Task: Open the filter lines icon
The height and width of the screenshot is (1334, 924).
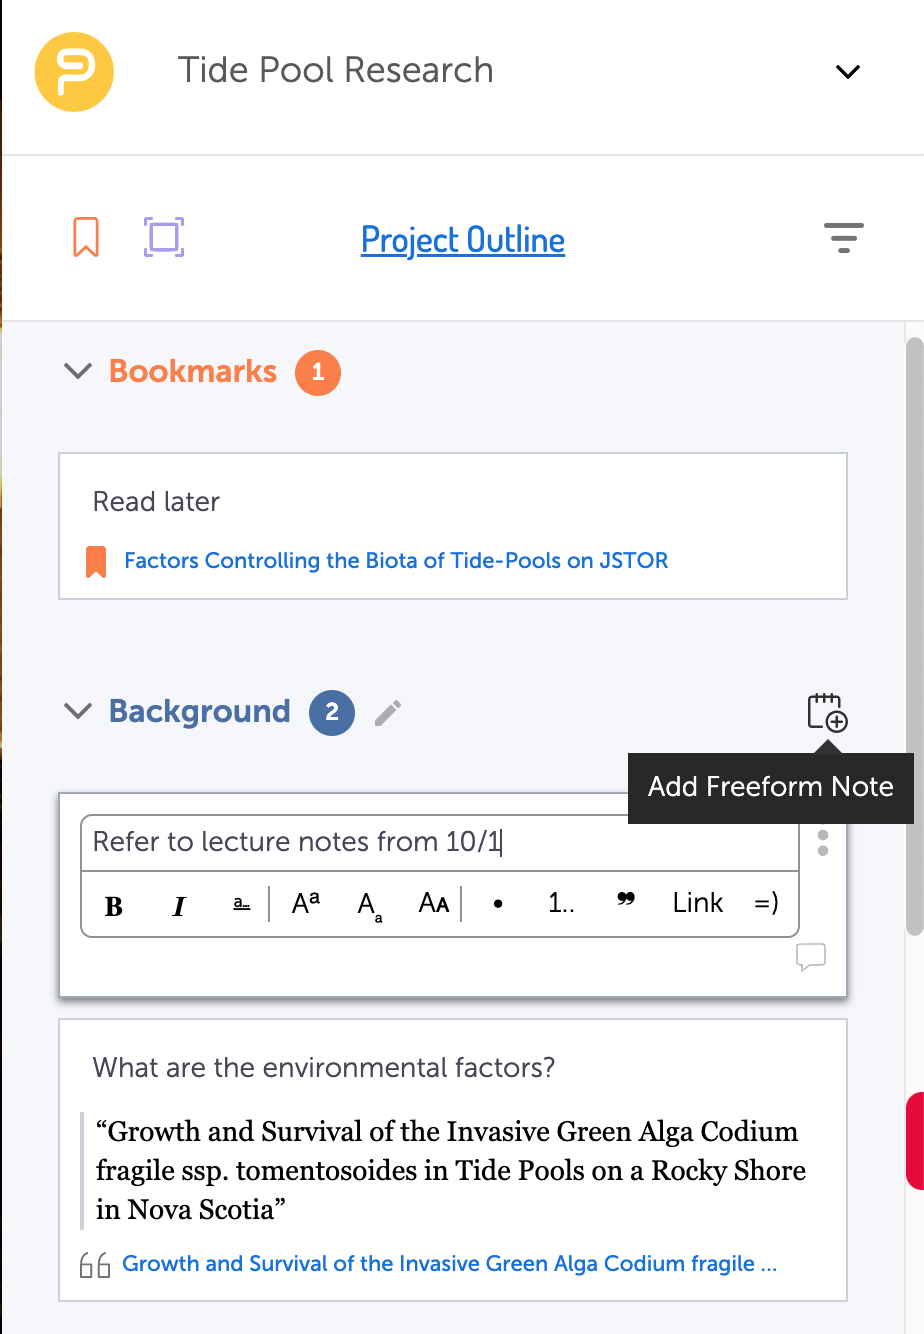Action: click(844, 238)
